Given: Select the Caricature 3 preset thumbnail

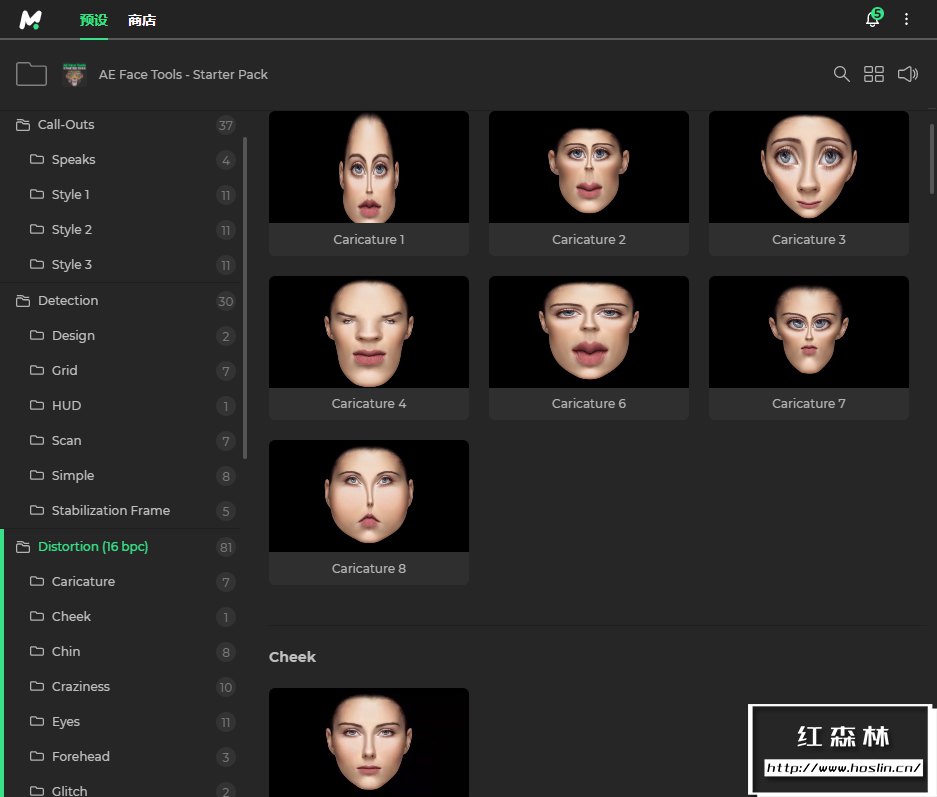Looking at the screenshot, I should [808, 167].
